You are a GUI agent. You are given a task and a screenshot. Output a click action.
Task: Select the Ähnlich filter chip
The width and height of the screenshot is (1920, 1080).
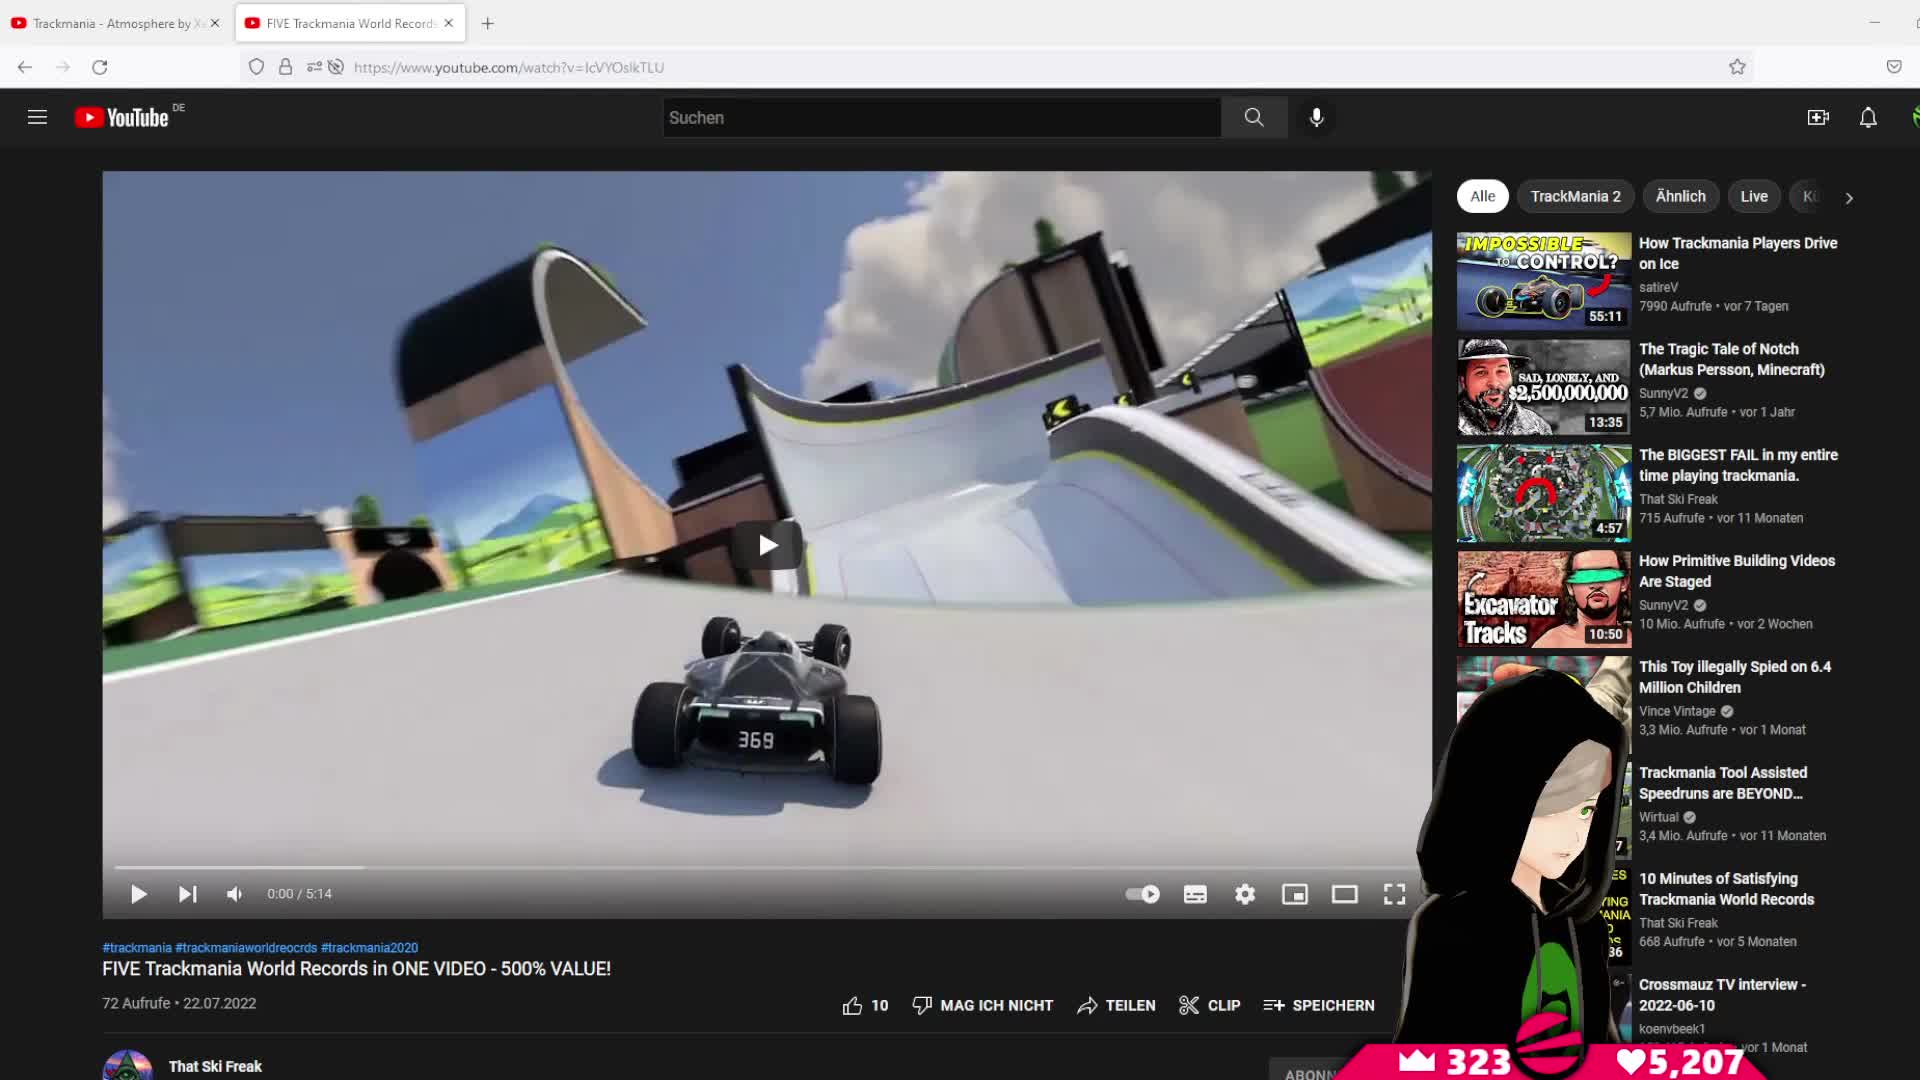1680,196
